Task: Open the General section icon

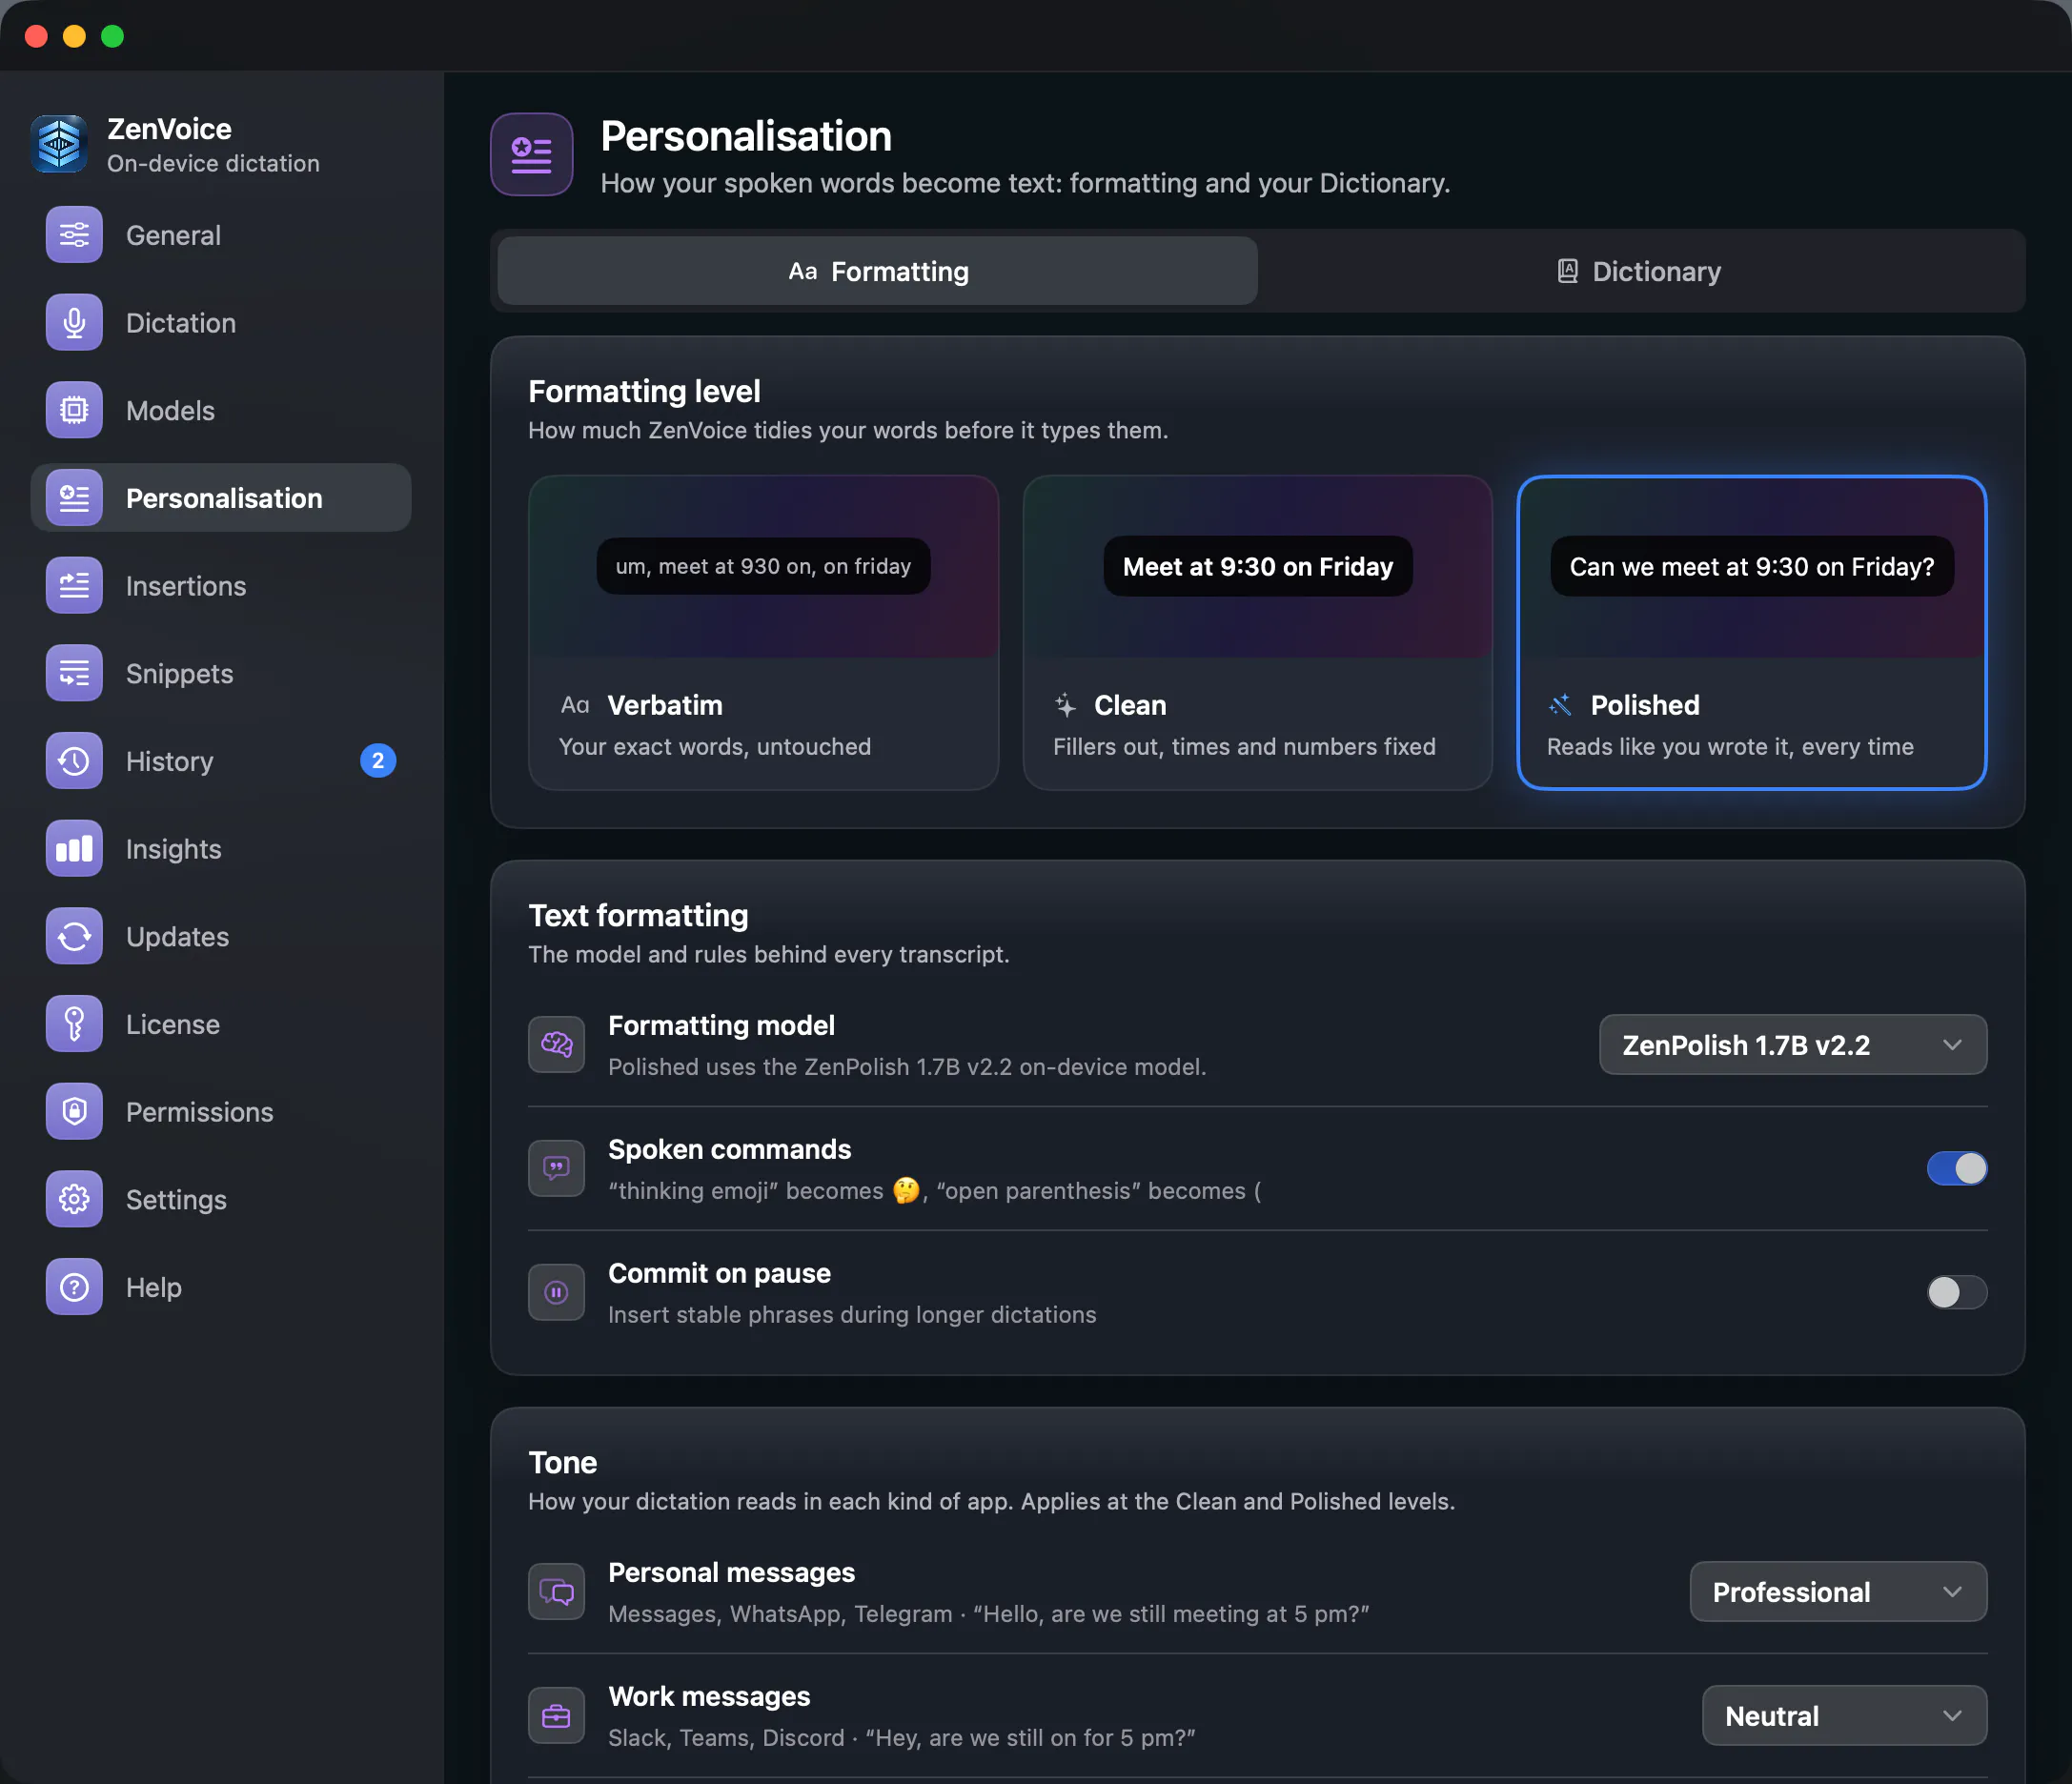Action: pos(74,235)
